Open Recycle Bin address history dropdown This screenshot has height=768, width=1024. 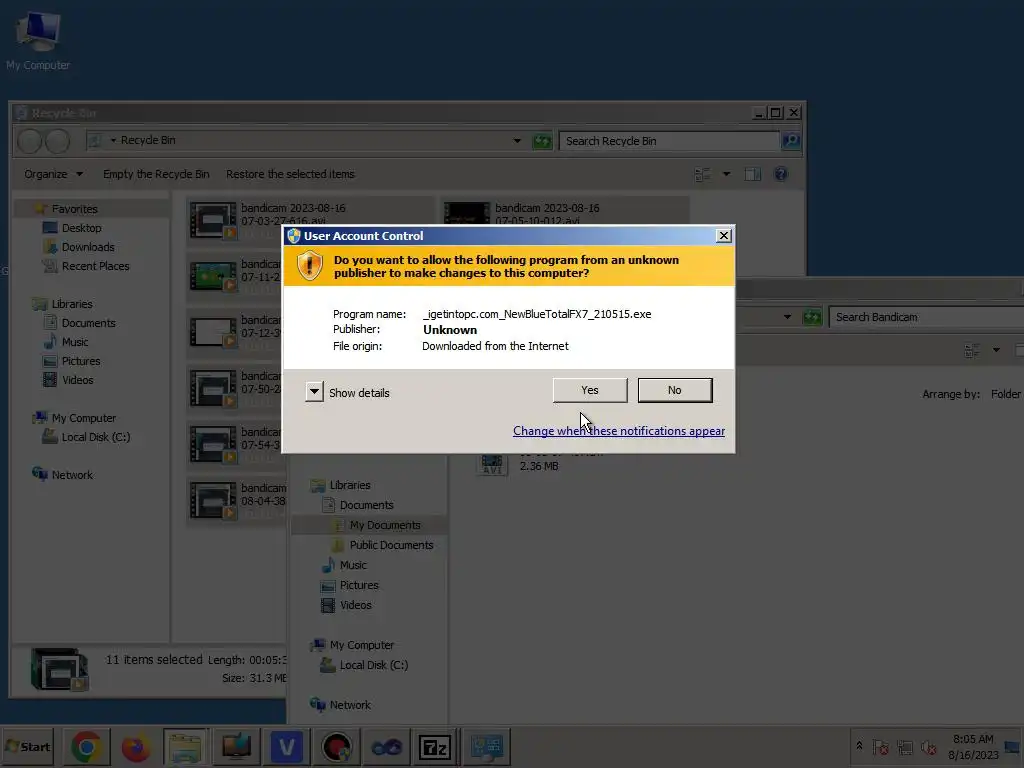coord(517,141)
